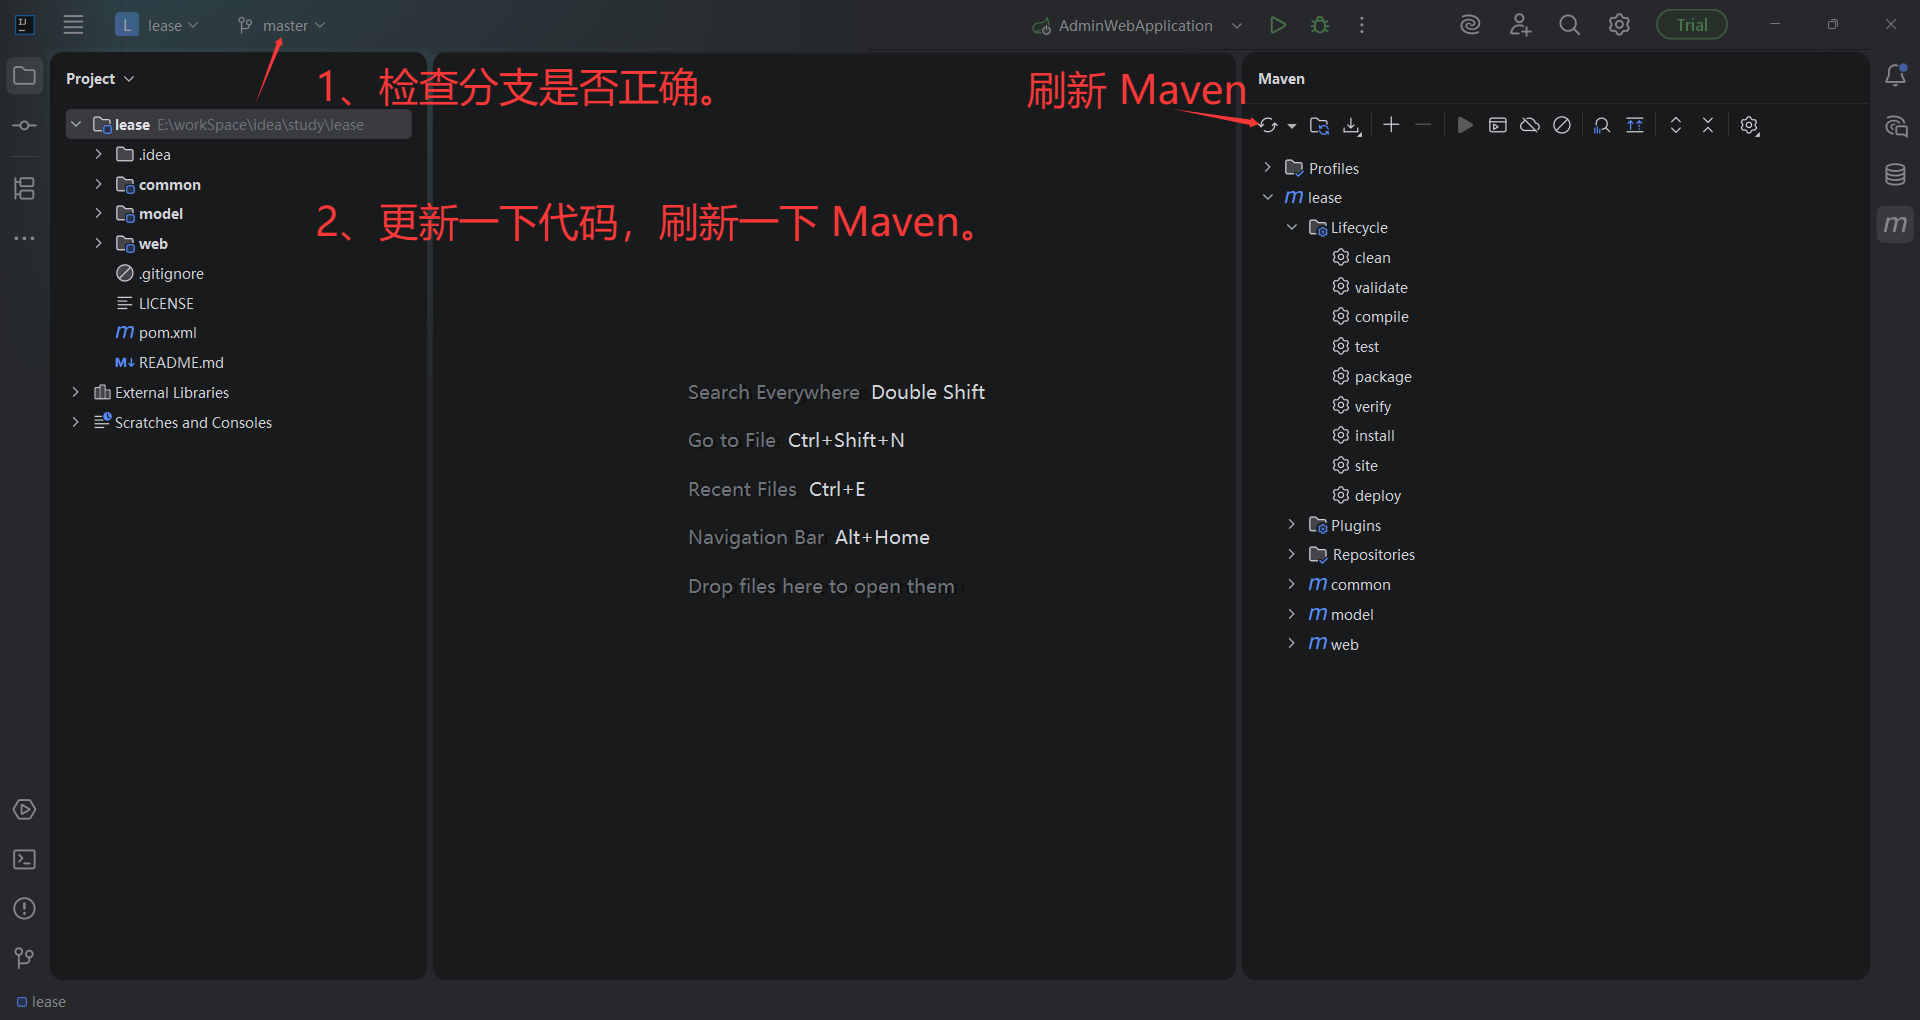
Task: Select pom.xml in project tree
Action: coord(156,333)
